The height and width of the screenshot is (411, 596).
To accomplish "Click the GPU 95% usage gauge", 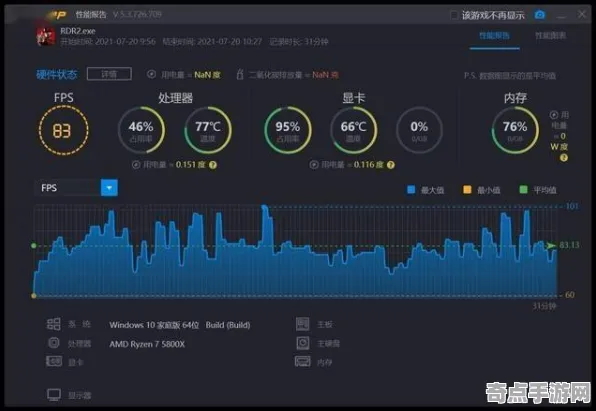I will [288, 130].
